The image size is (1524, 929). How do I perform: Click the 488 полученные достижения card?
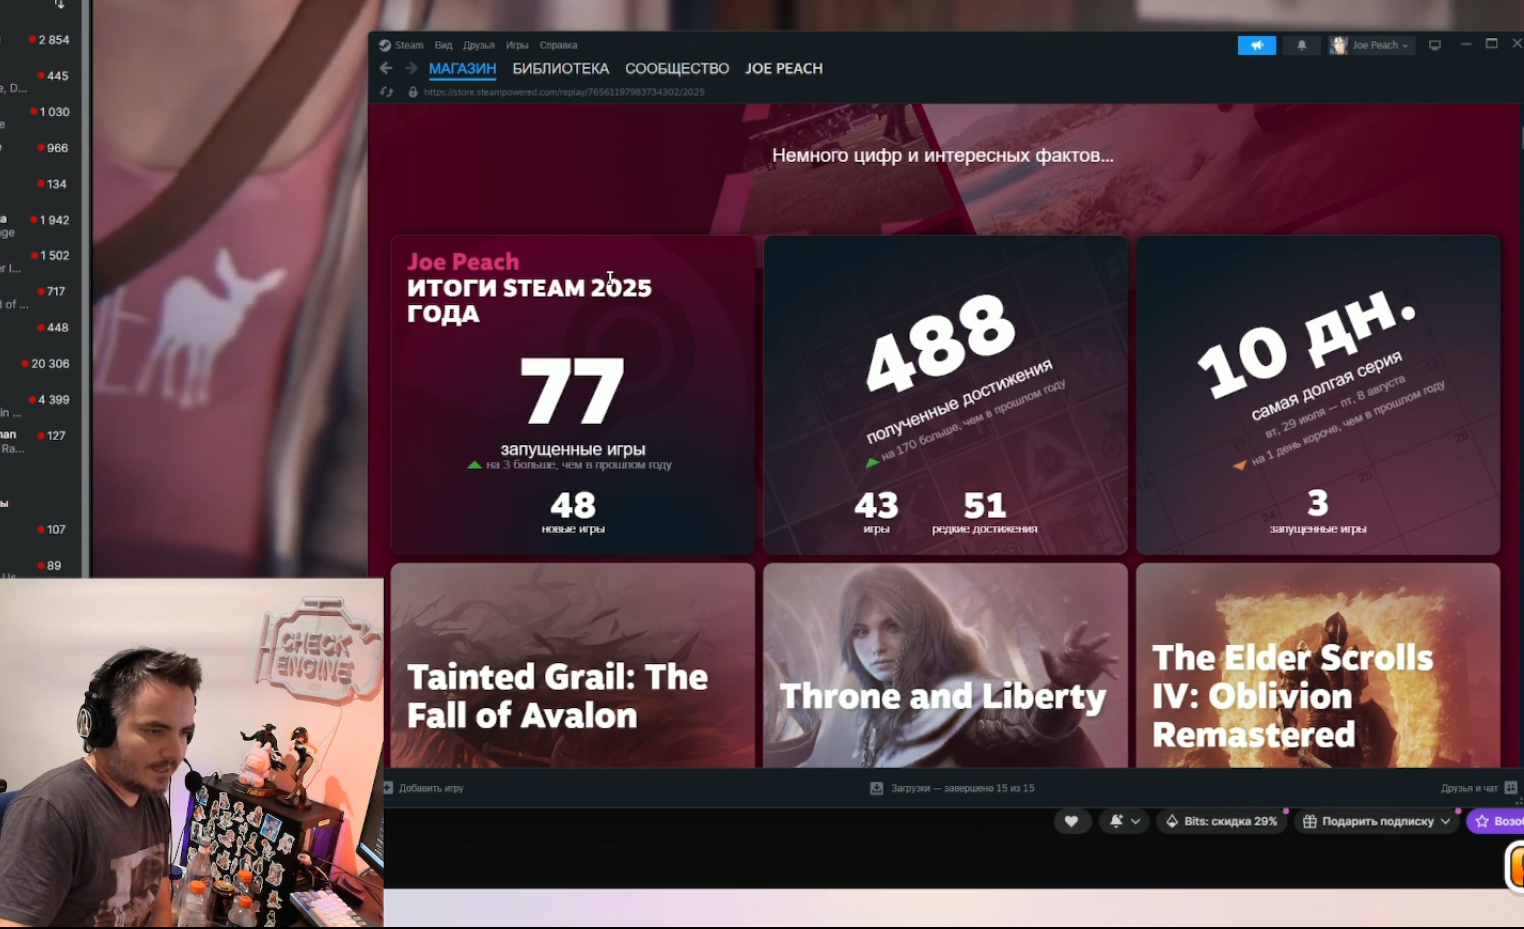point(945,395)
